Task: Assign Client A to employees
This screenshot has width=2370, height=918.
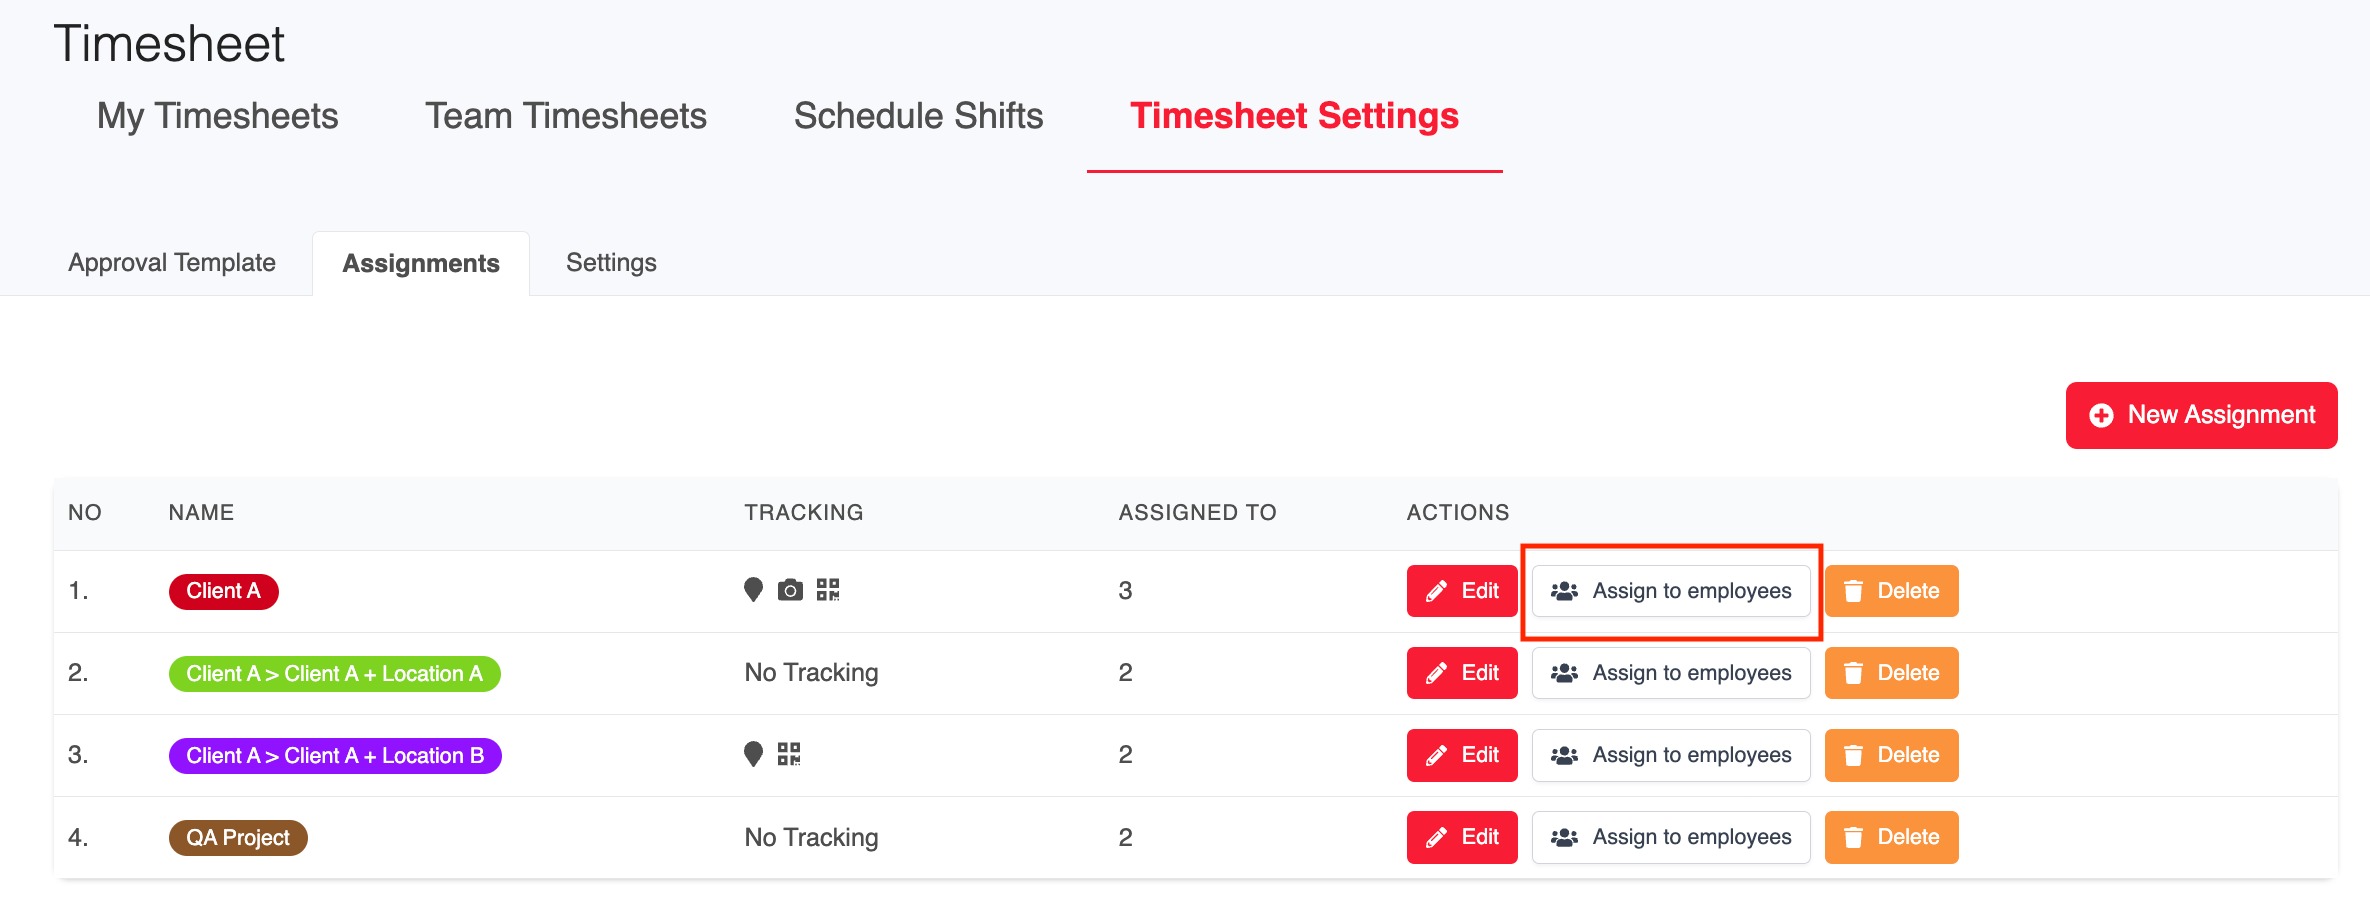Action: [1671, 591]
